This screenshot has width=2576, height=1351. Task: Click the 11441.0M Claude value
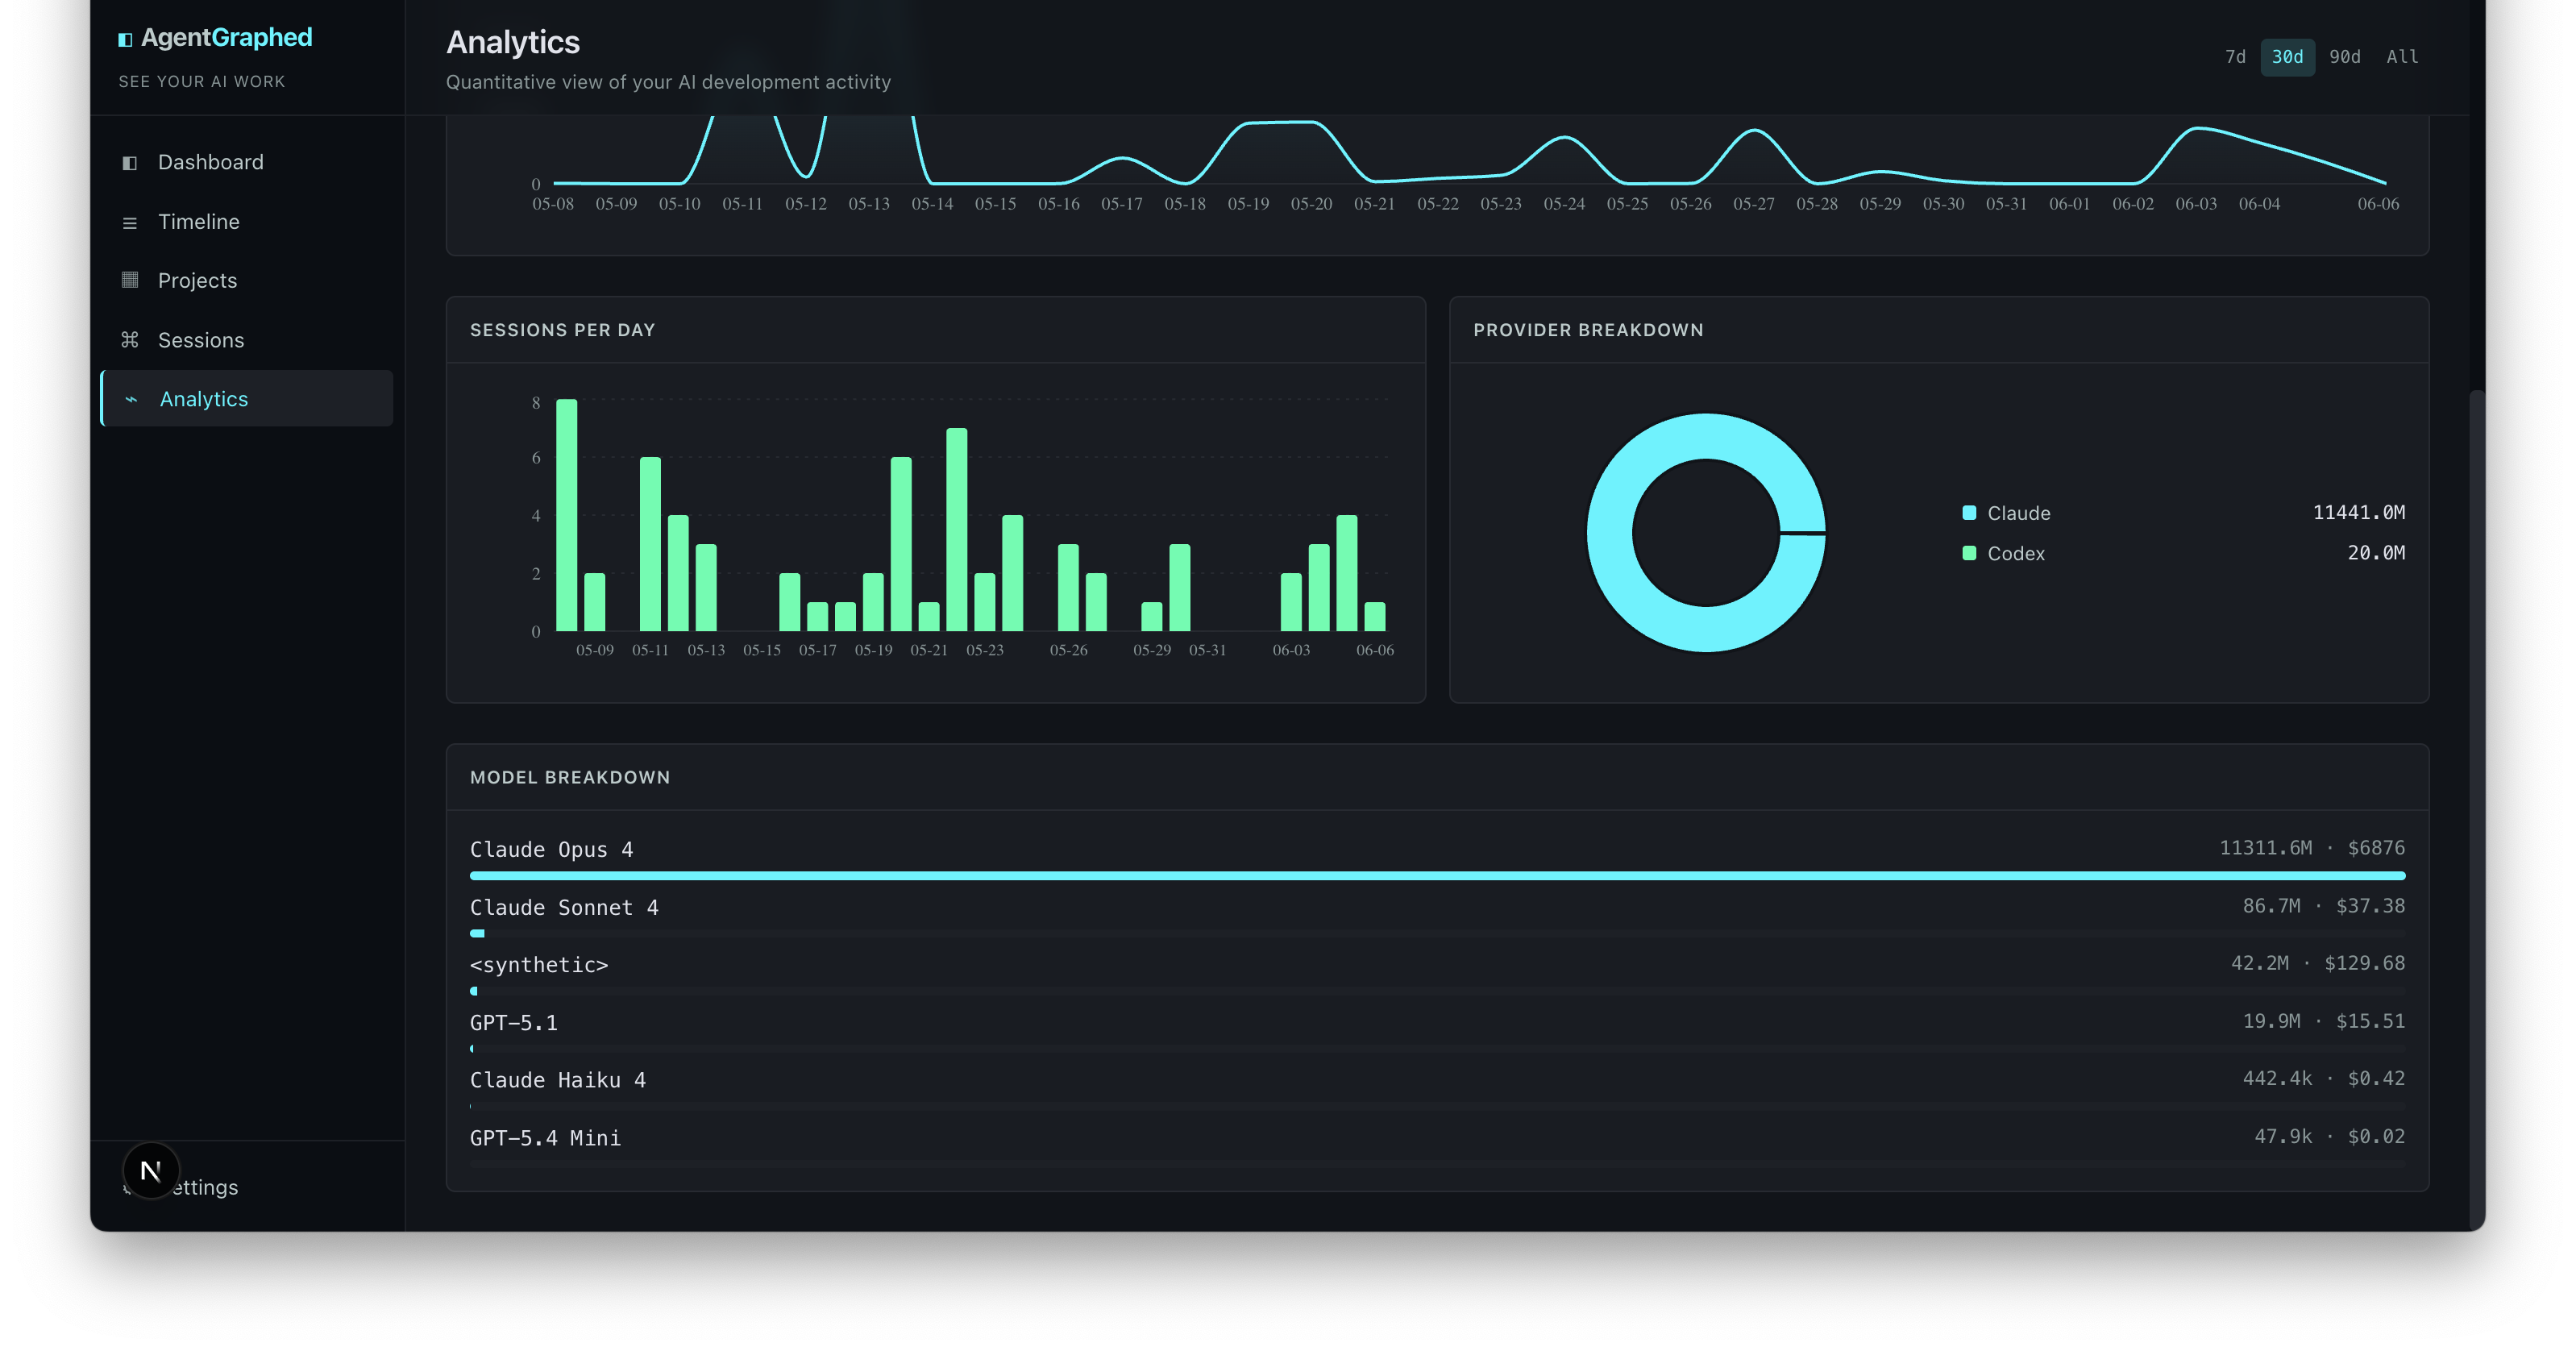2358,512
